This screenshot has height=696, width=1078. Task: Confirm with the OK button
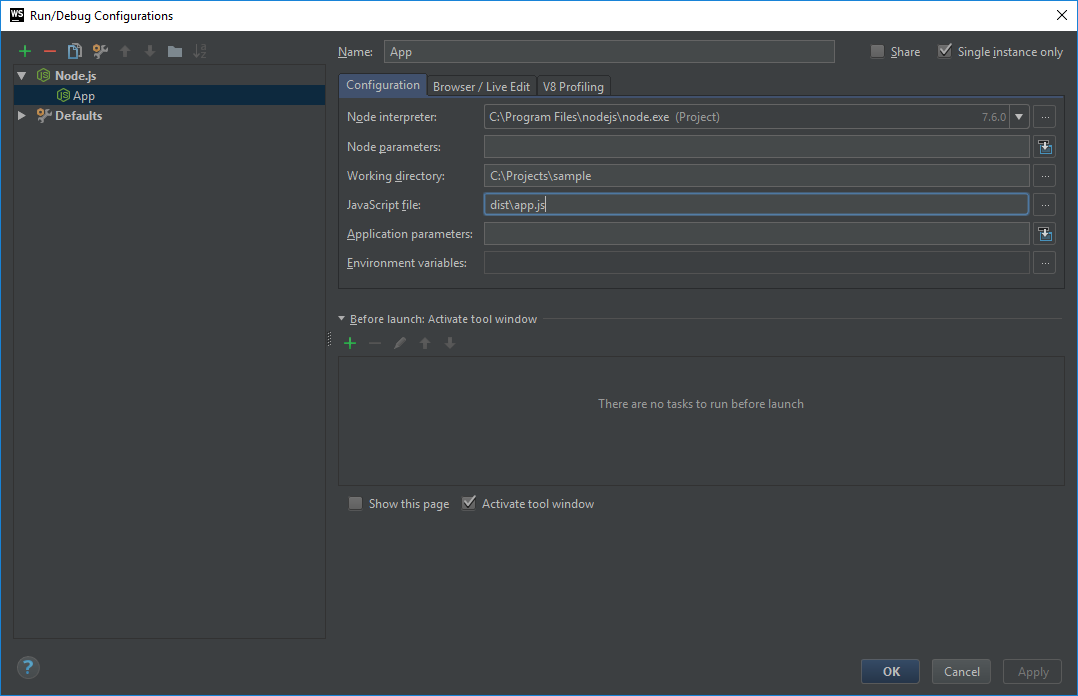pyautogui.click(x=890, y=671)
